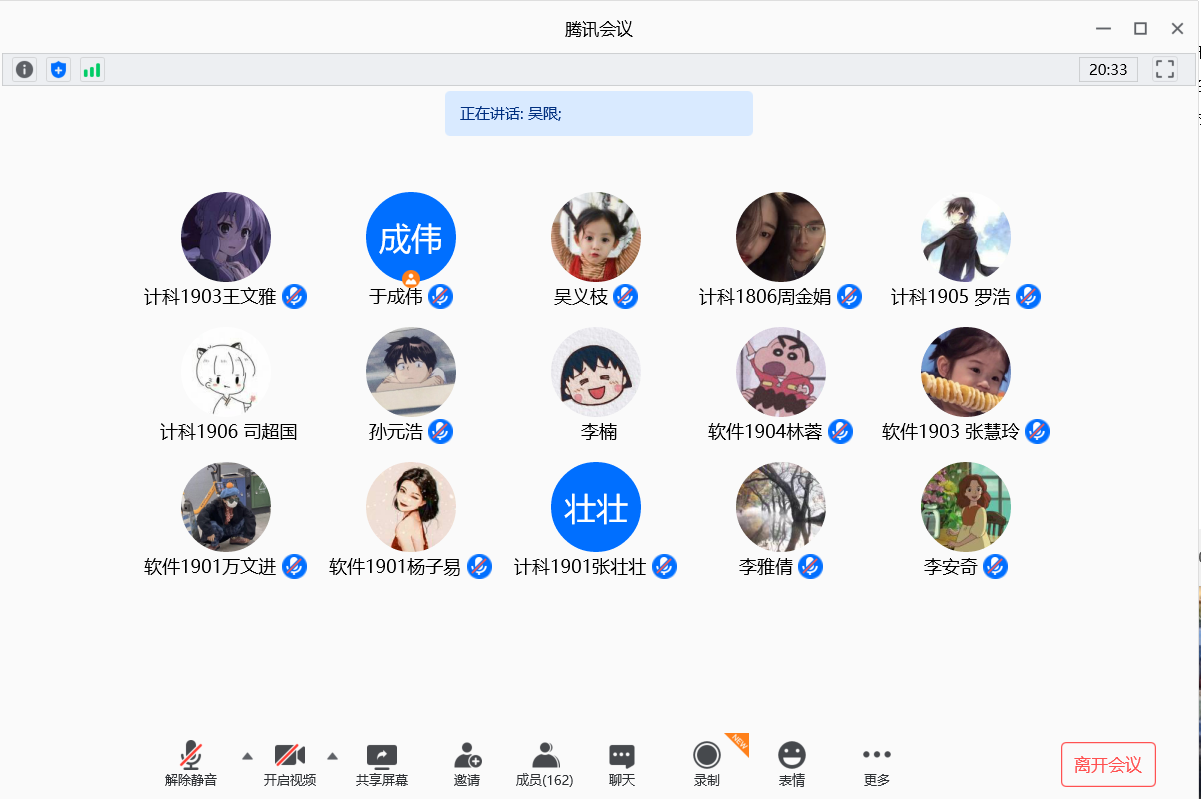Viewport: 1201px width, 799px height.
Task: Check the network signal indicator icon
Action: click(92, 69)
